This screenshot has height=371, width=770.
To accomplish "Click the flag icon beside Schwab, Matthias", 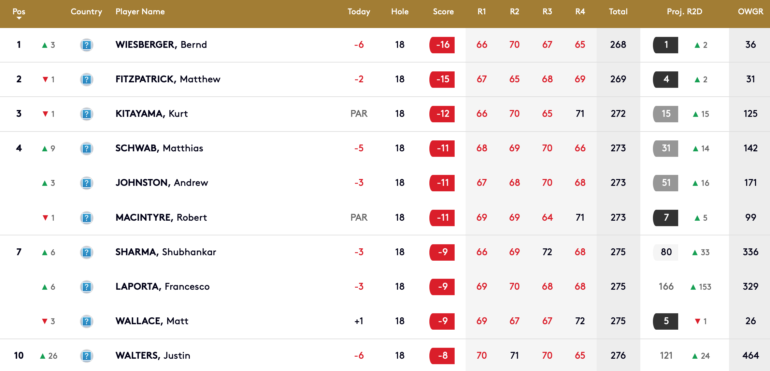I will click(86, 148).
